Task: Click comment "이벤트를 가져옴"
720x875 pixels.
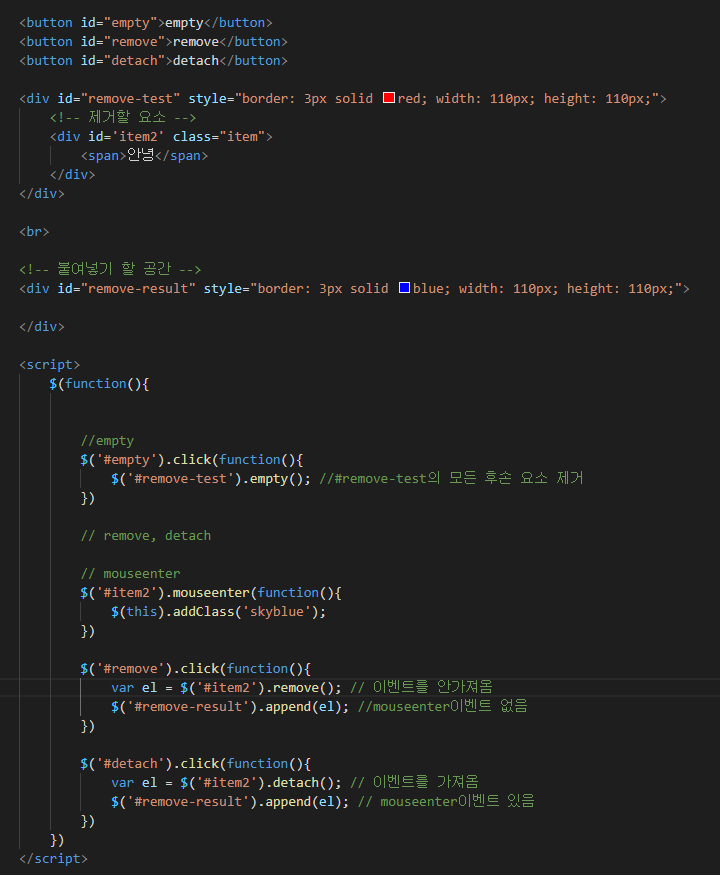Action: click(425, 782)
